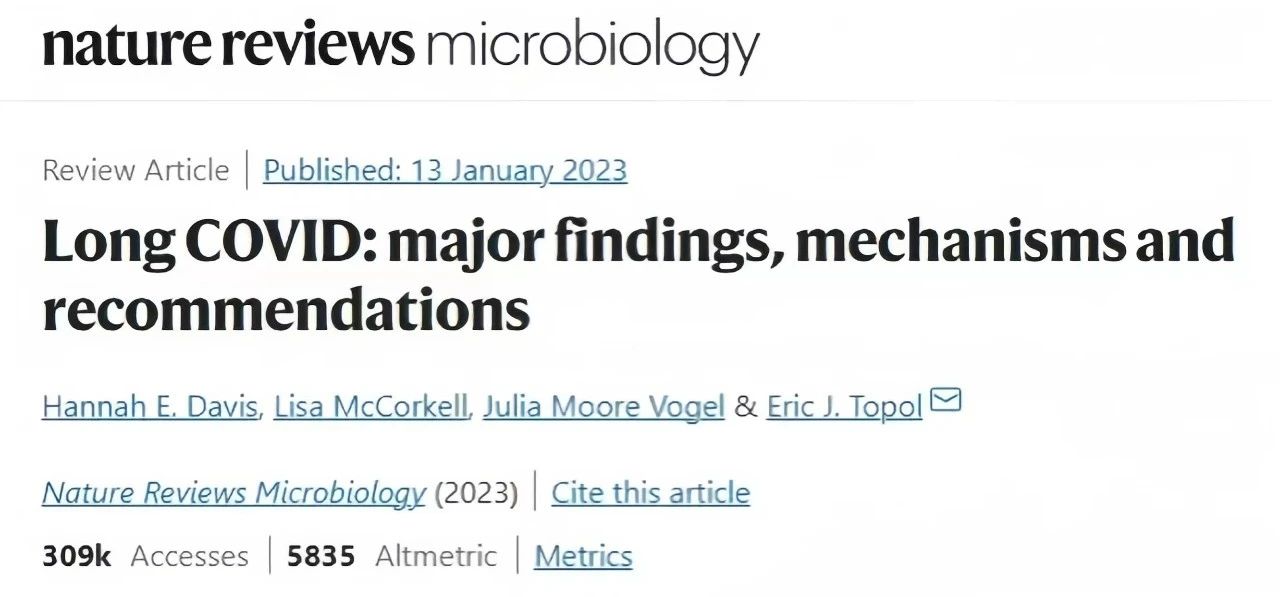Click the "microbiology" word in the journal logo
The image size is (1280, 597).
[592, 47]
